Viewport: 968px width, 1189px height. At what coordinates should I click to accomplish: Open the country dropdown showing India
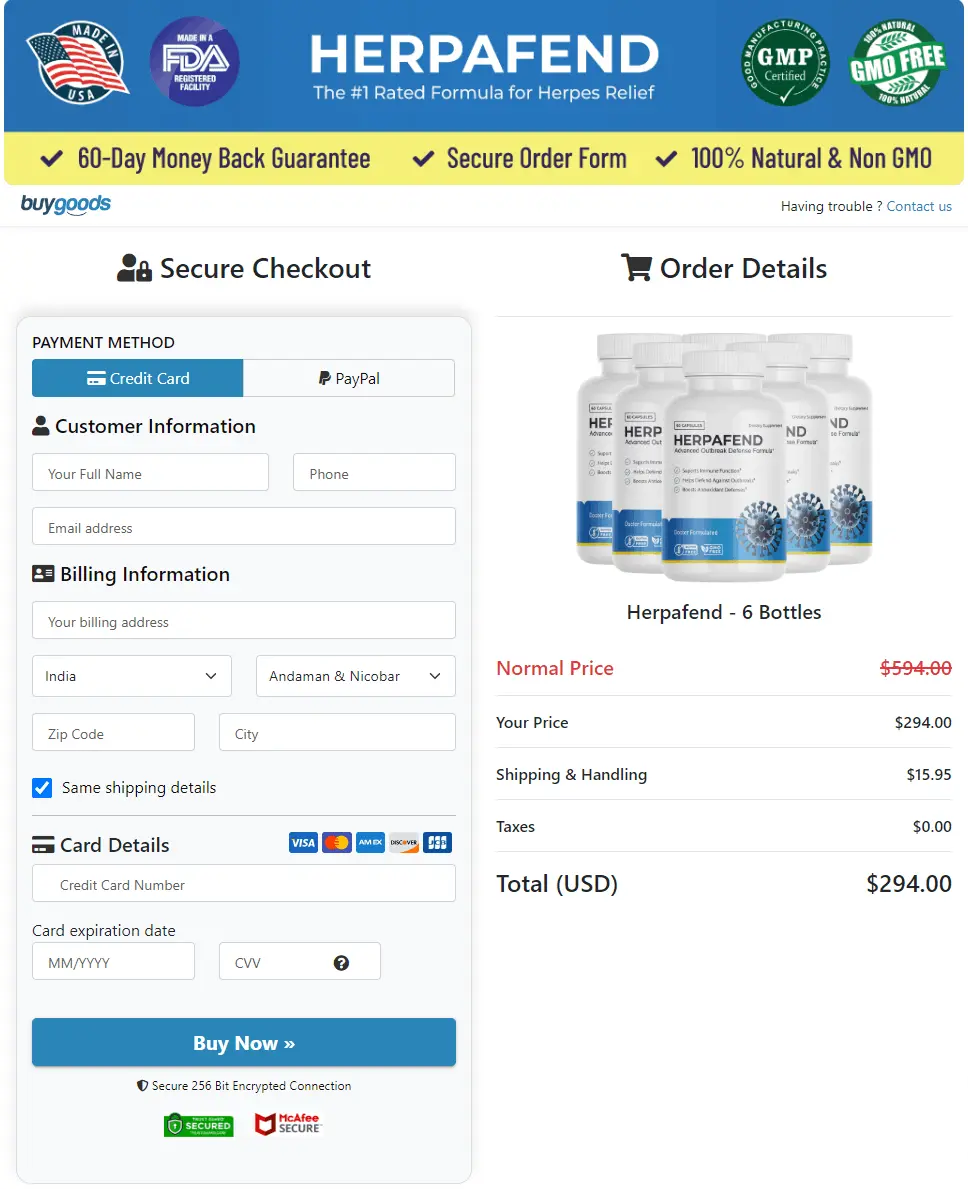coord(131,676)
